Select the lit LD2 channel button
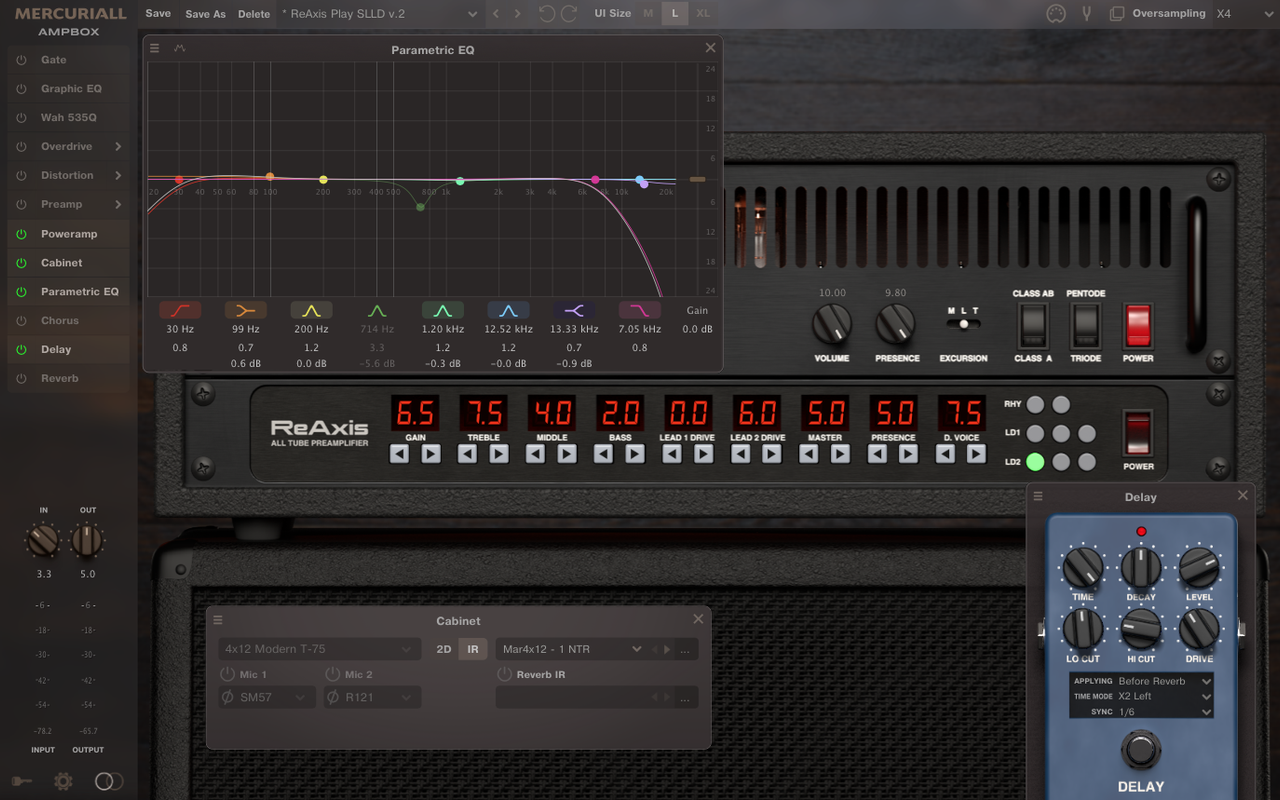 point(1035,462)
